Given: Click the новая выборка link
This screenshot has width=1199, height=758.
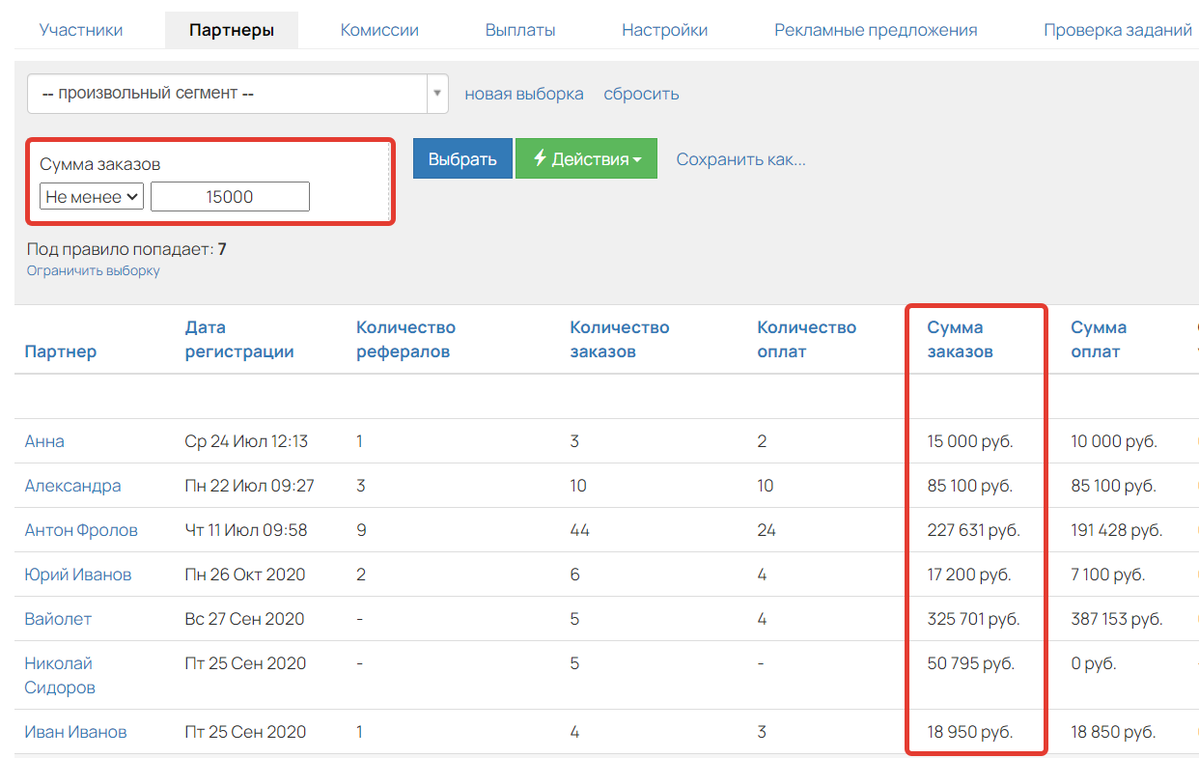Looking at the screenshot, I should coord(524,94).
